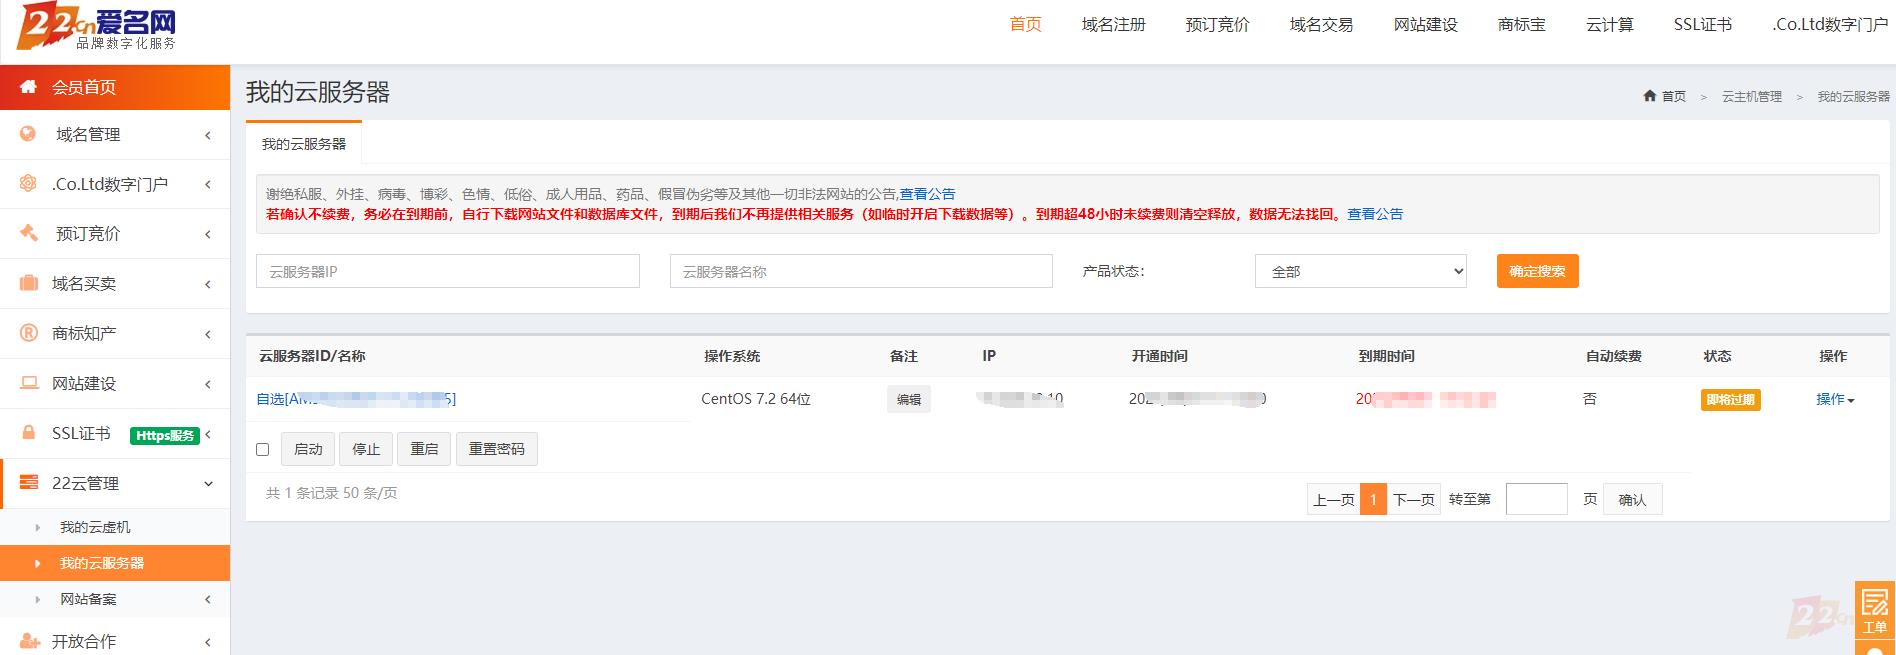The width and height of the screenshot is (1896, 655).
Task: Focus the 云服务器名称 input field
Action: click(x=861, y=271)
